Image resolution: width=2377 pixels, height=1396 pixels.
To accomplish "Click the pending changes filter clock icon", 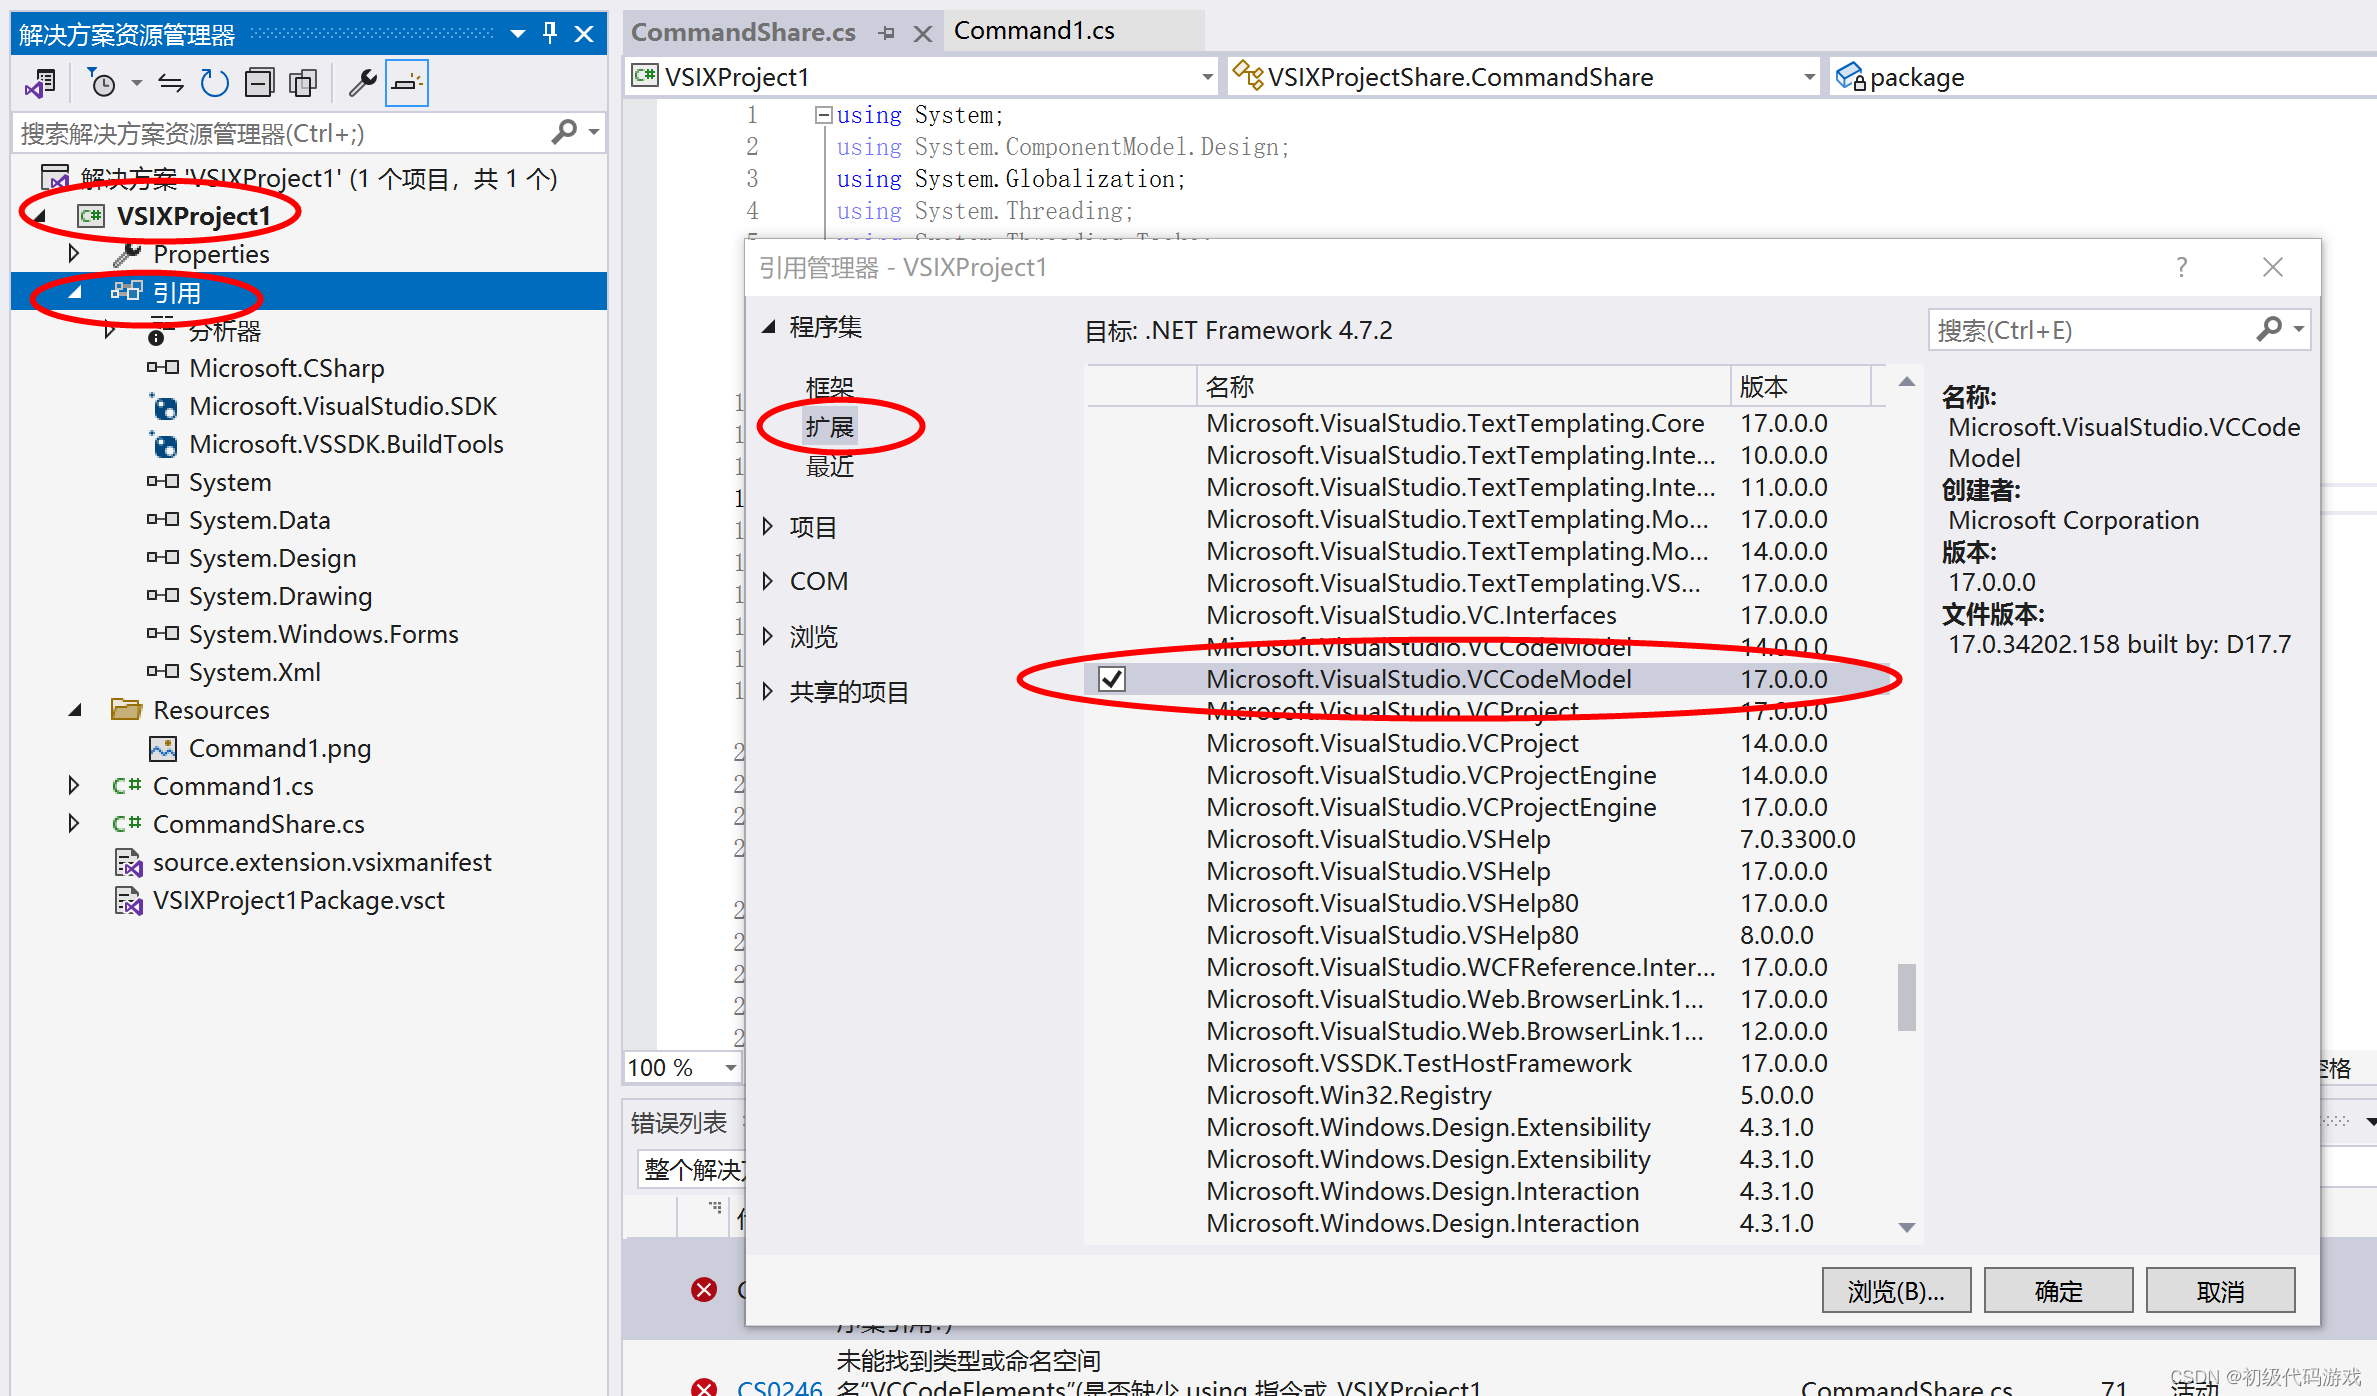I will point(102,83).
